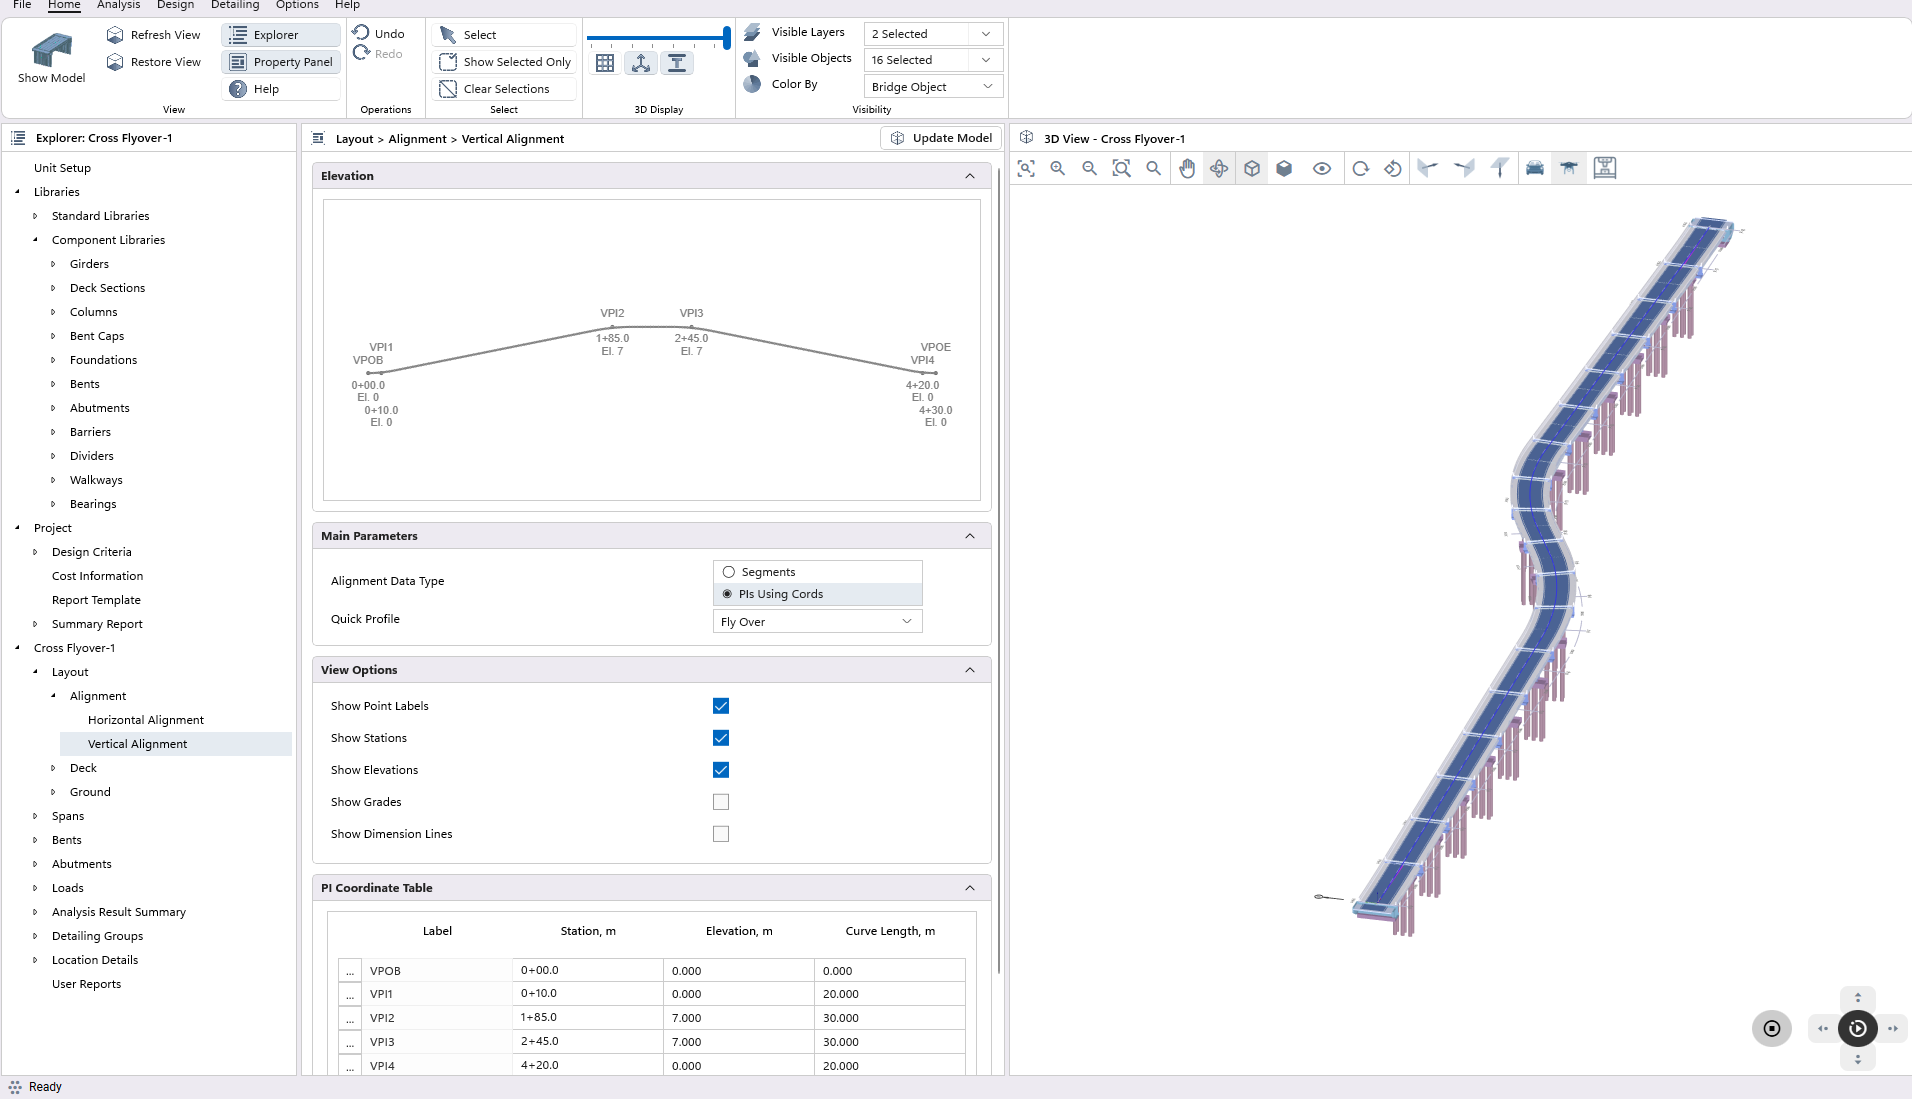Click the solid shaded cube icon
1912x1099 pixels.
click(1284, 169)
